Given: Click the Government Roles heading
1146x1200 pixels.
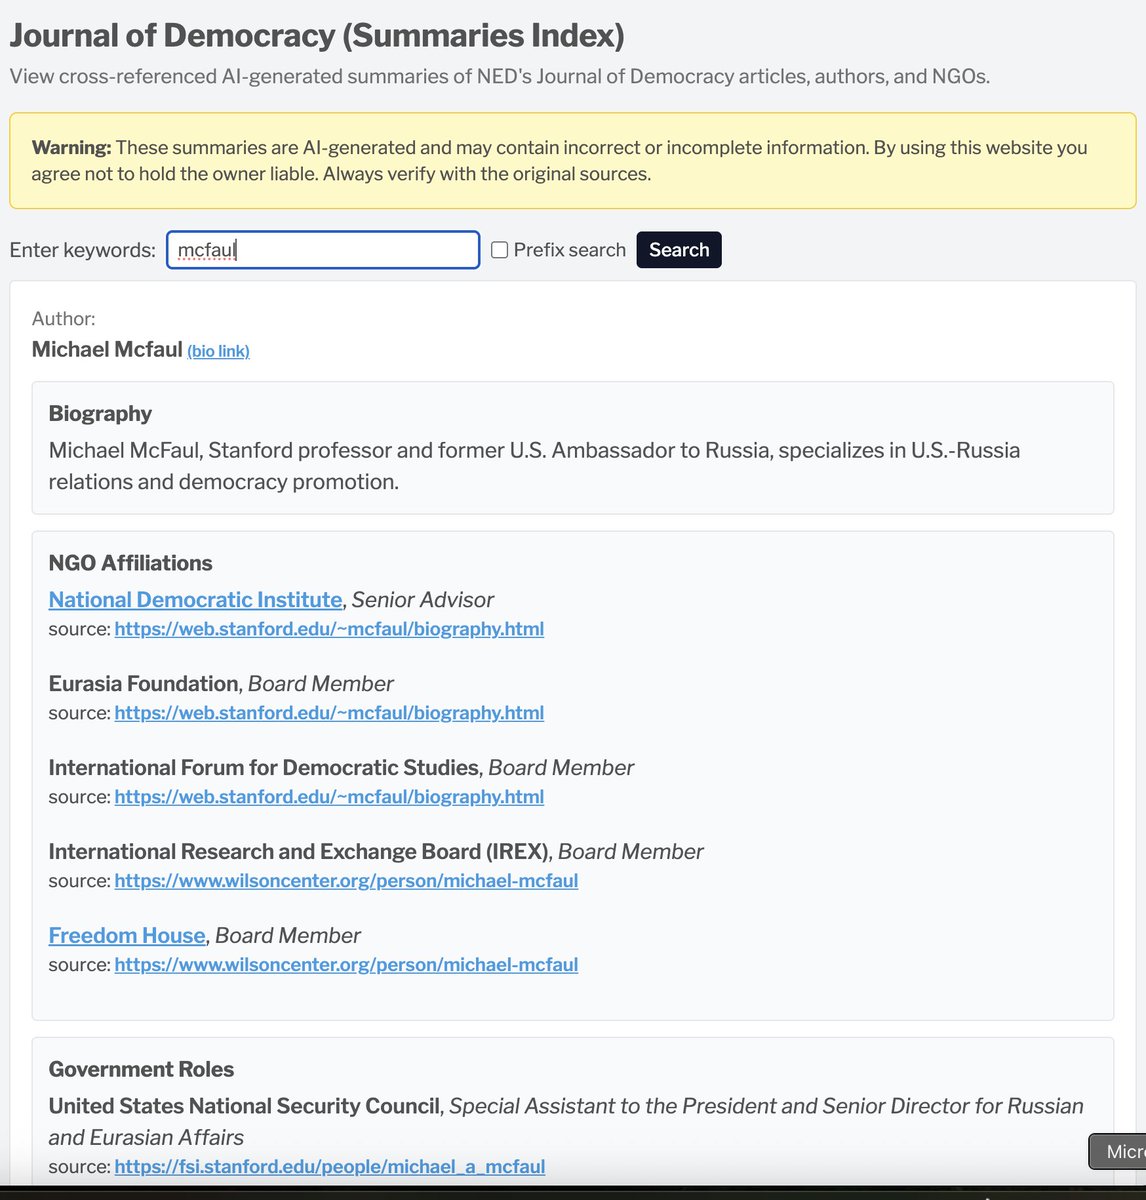Looking at the screenshot, I should [x=141, y=1069].
